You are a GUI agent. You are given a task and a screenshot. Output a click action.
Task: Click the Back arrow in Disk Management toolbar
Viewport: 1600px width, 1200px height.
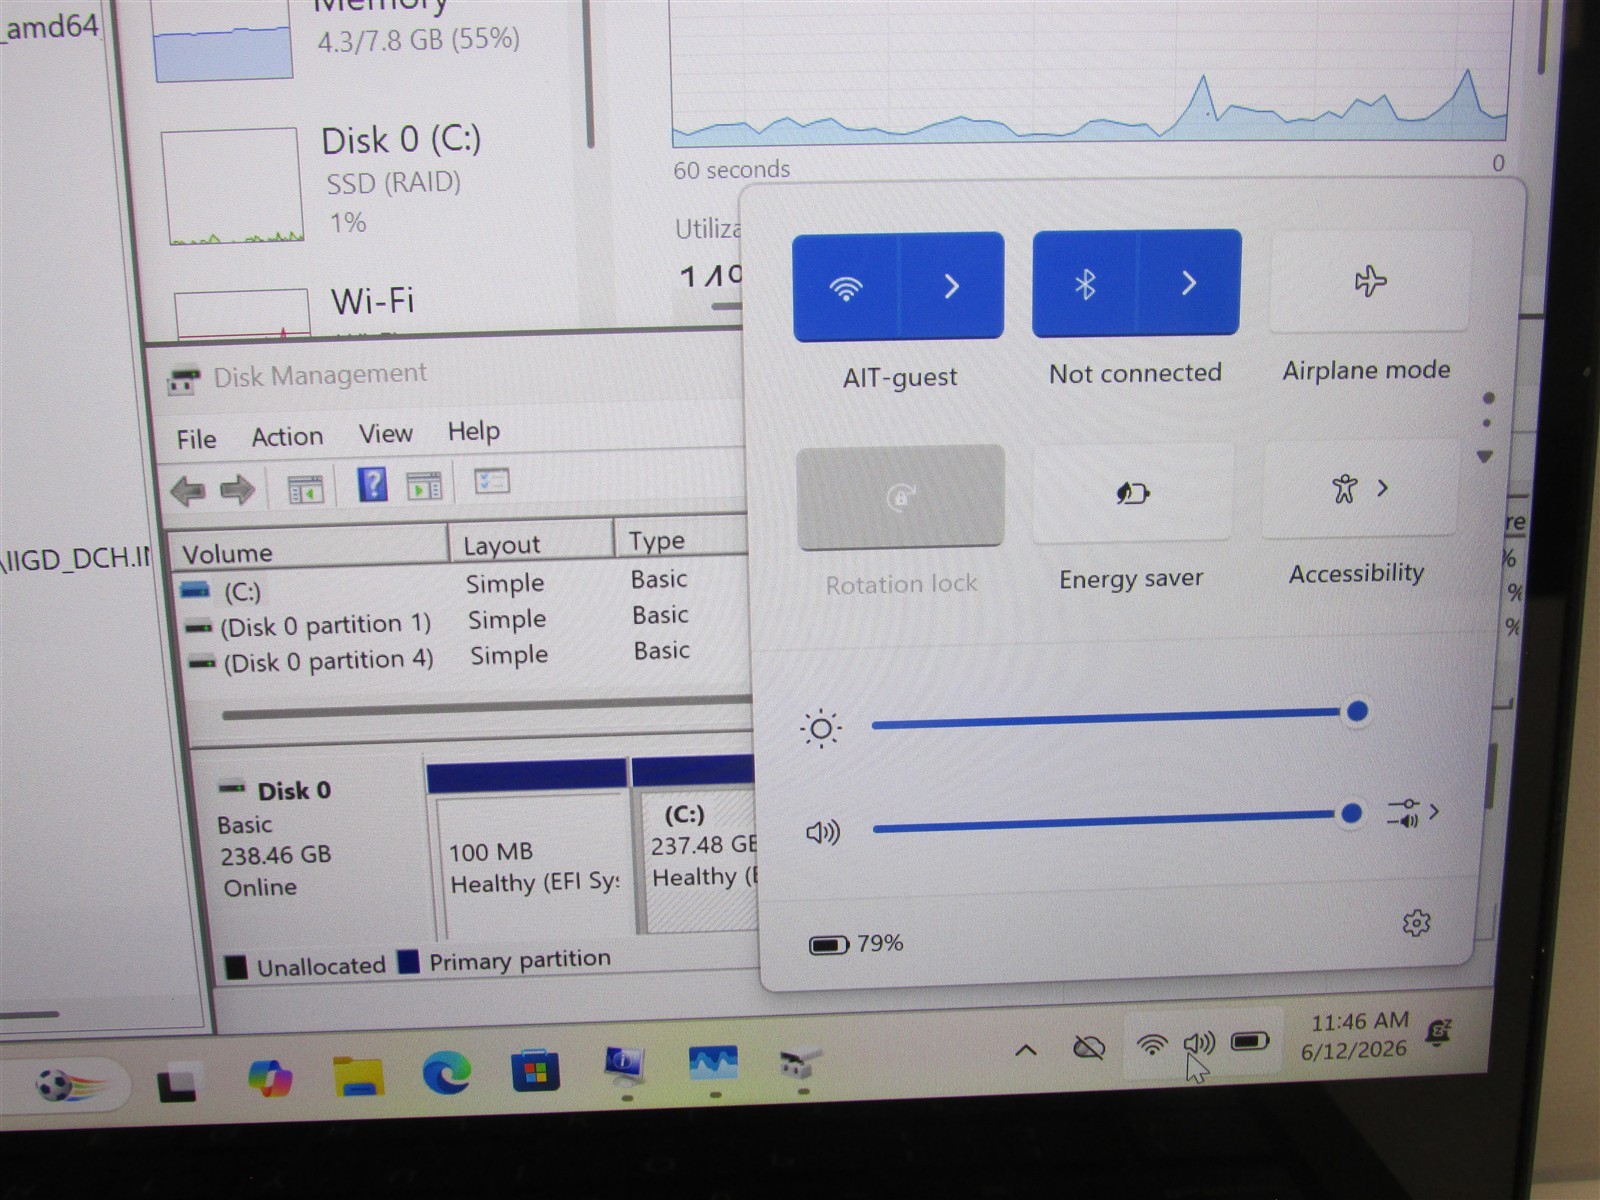(188, 491)
